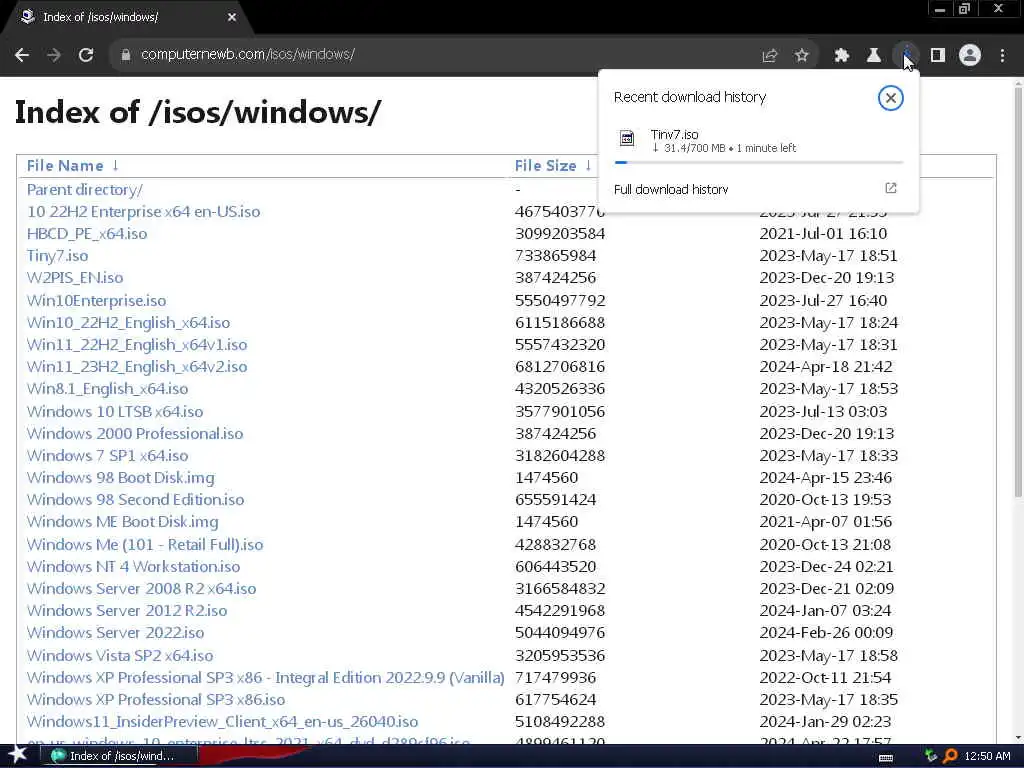Reload the current page

coord(86,55)
